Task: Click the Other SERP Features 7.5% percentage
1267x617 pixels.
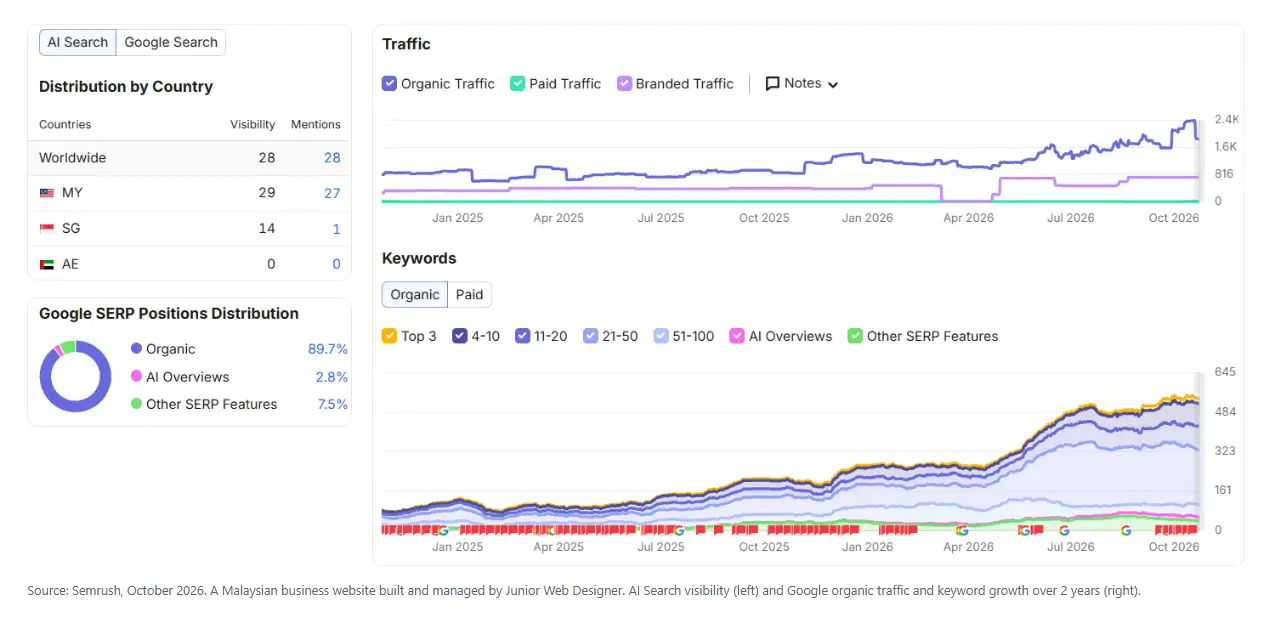Action: 332,404
